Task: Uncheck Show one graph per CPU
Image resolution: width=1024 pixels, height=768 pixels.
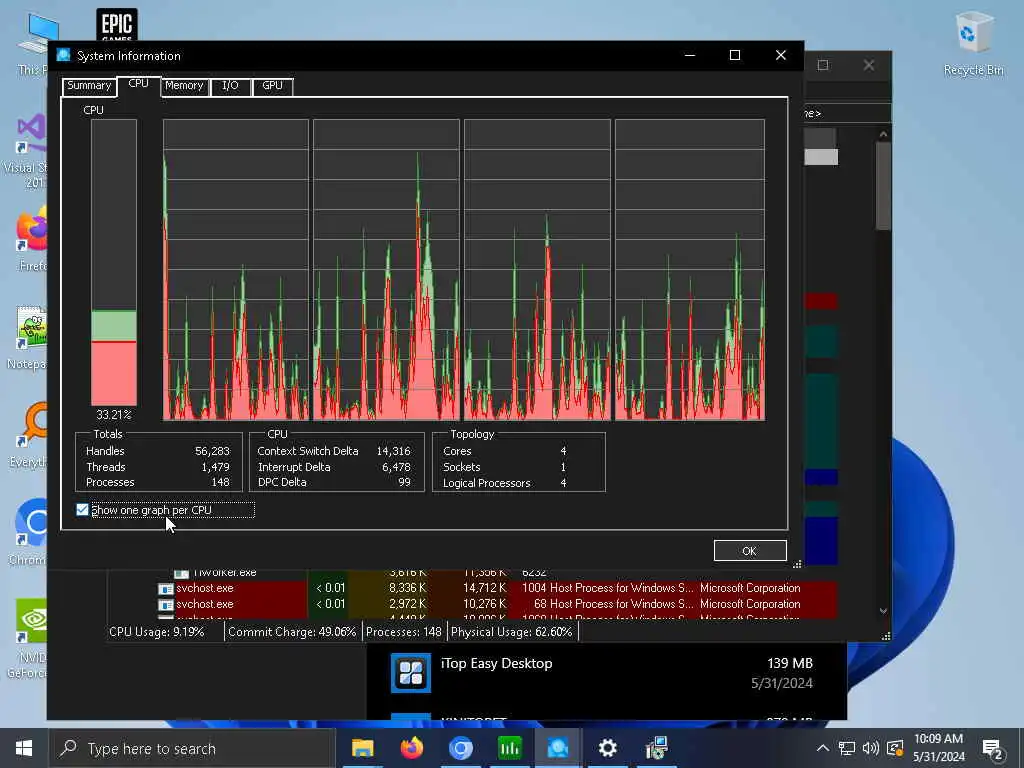Action: [82, 509]
